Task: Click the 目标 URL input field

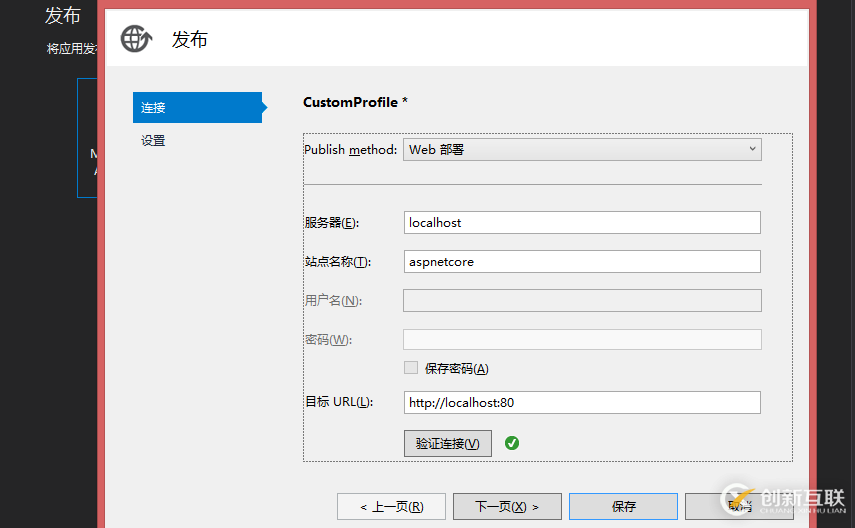Action: tap(582, 403)
